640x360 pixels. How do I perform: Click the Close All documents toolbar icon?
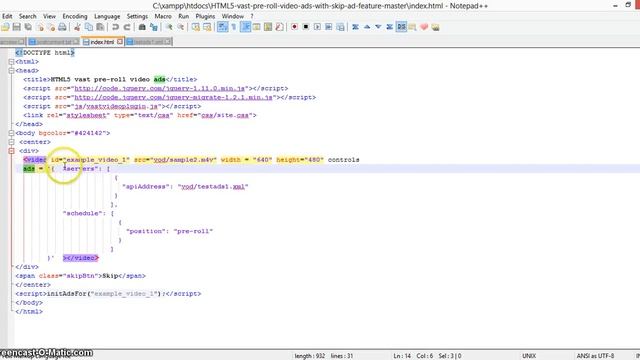[51, 27]
